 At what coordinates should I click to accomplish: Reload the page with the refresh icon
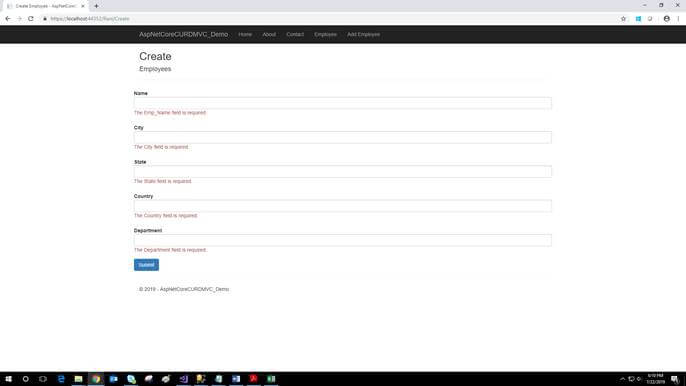tap(31, 19)
